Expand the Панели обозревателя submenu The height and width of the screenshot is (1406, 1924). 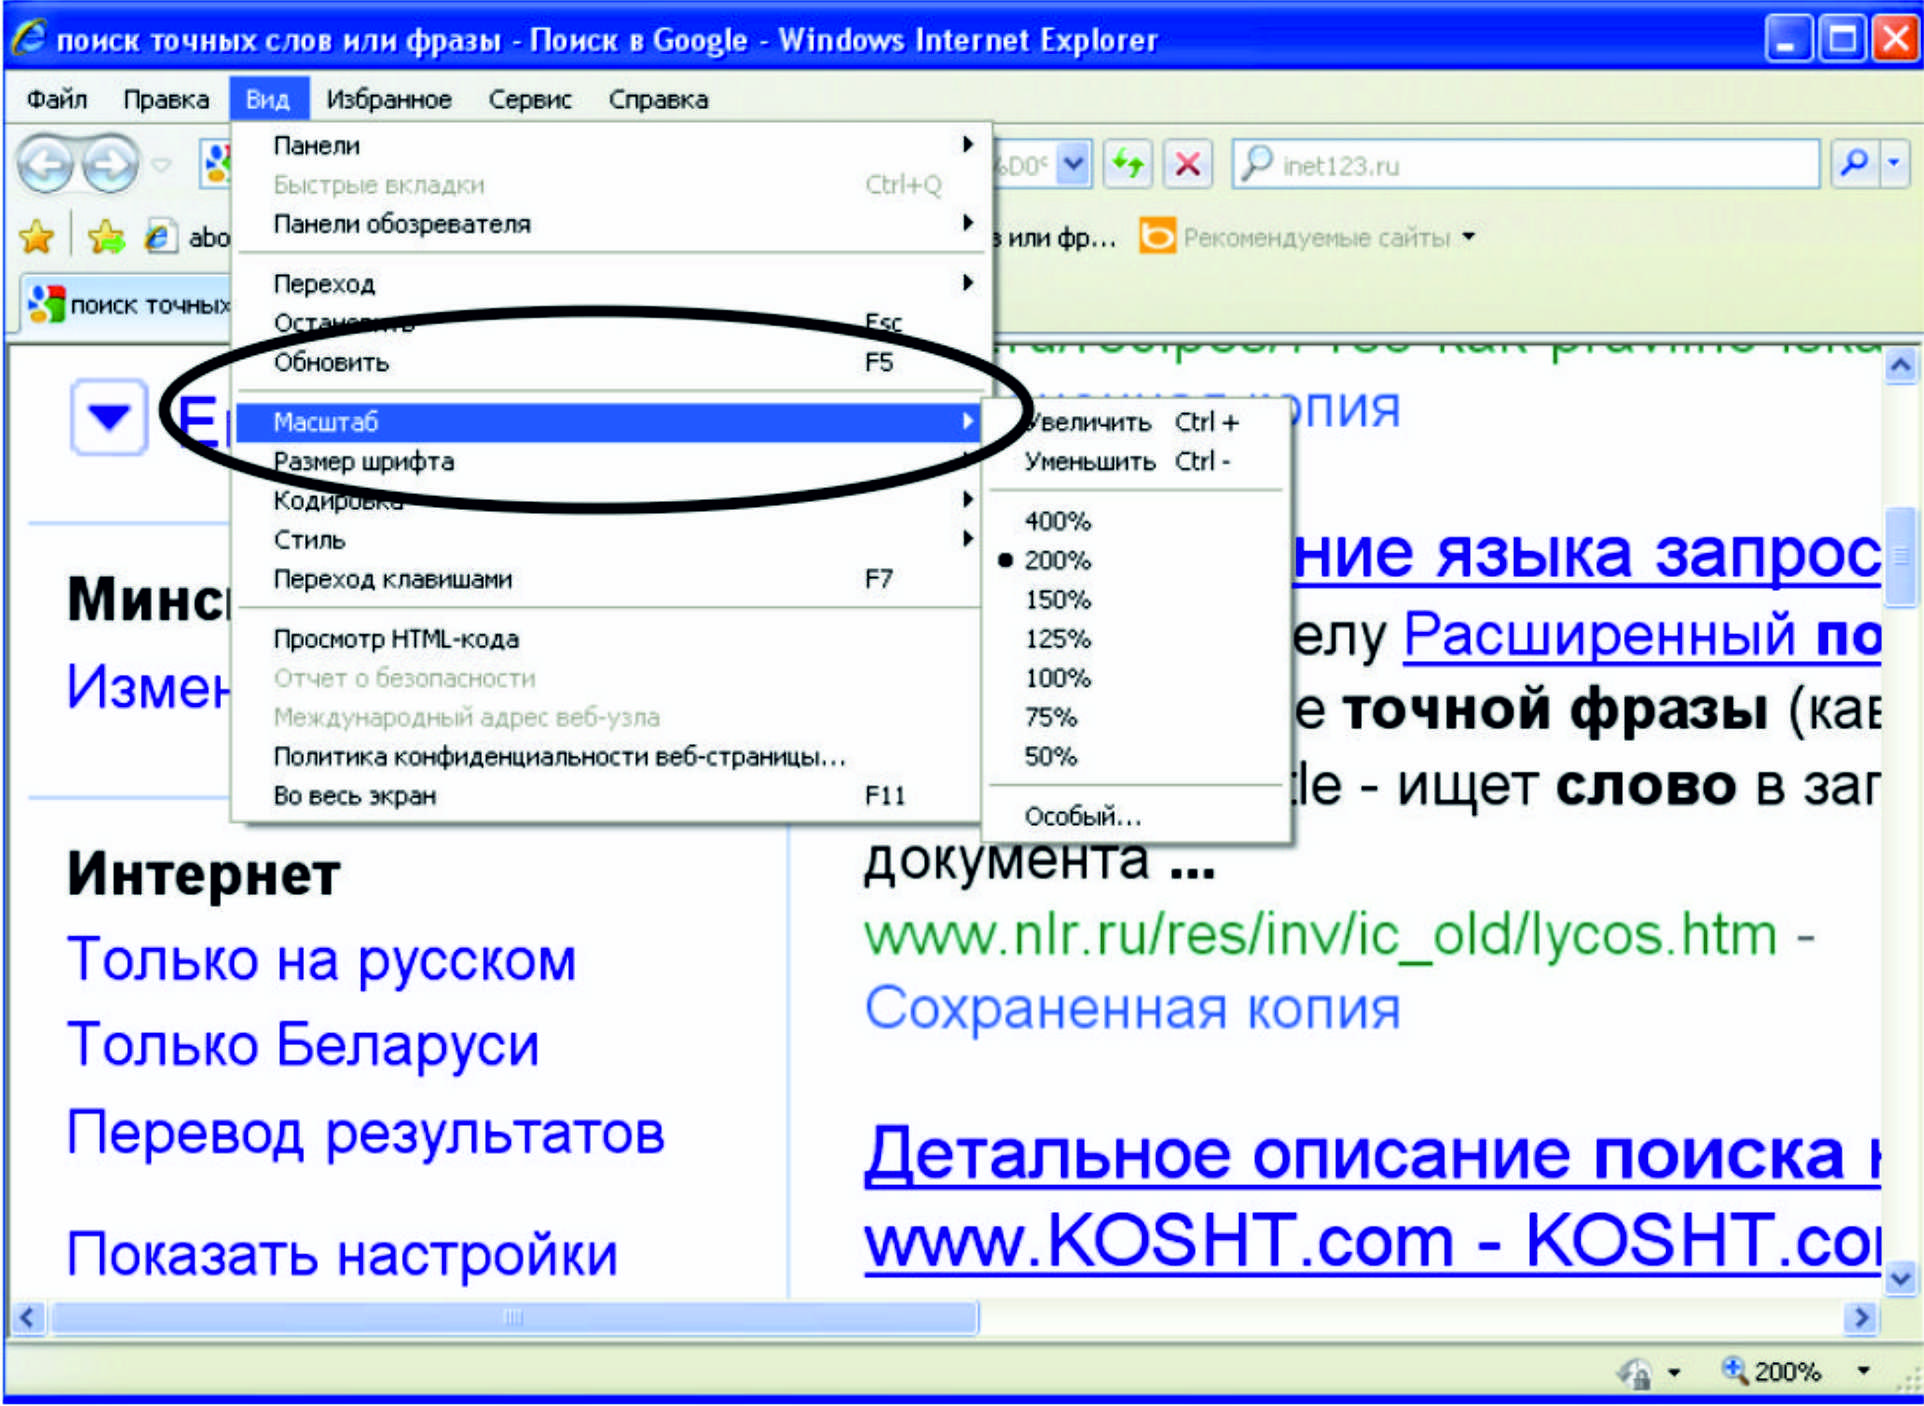[610, 224]
